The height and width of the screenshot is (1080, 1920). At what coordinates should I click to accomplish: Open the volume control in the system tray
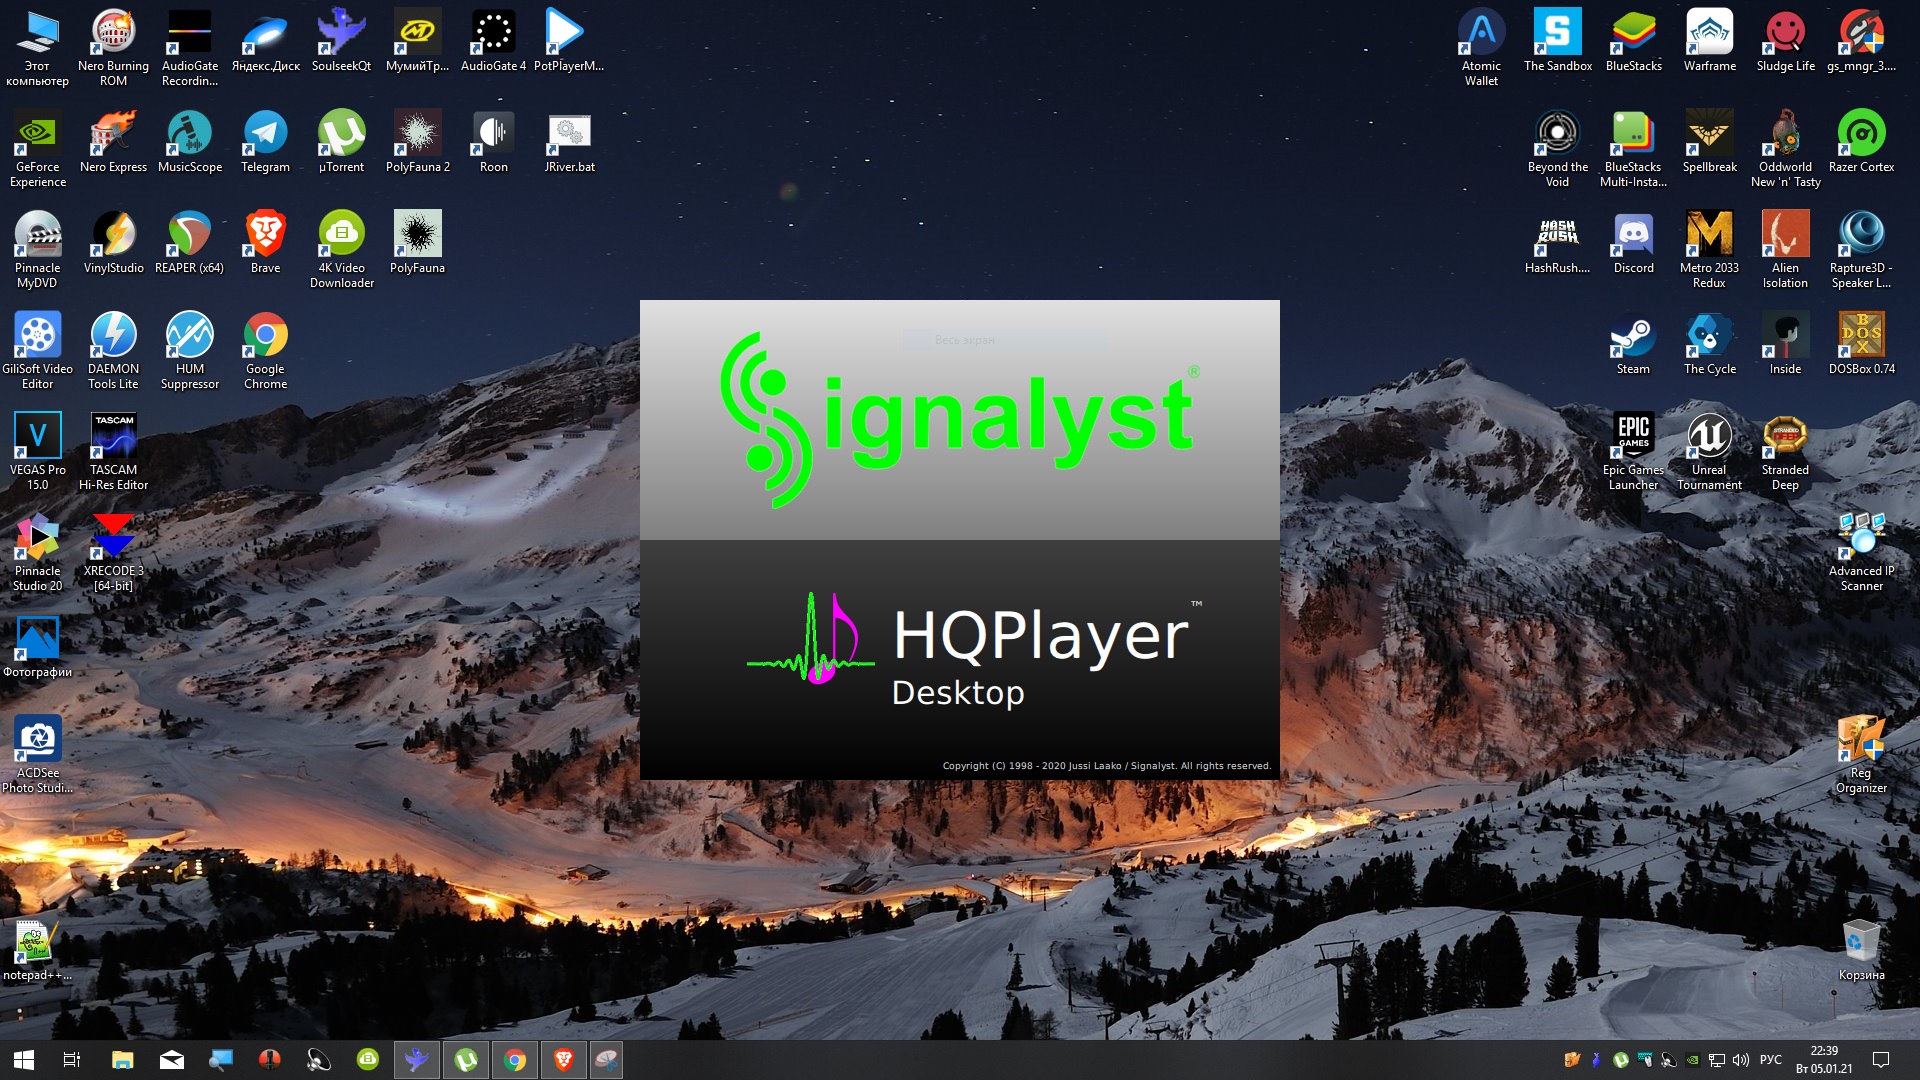1741,1060
